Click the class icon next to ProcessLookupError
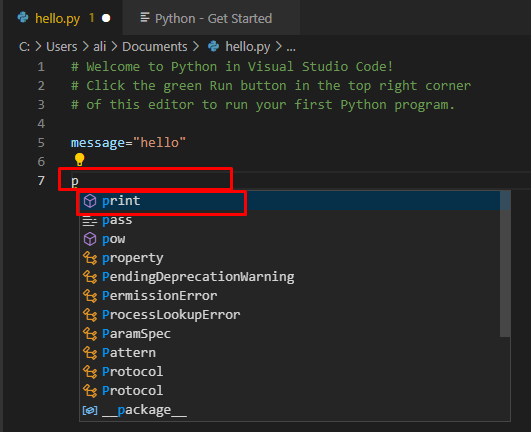 [90, 315]
